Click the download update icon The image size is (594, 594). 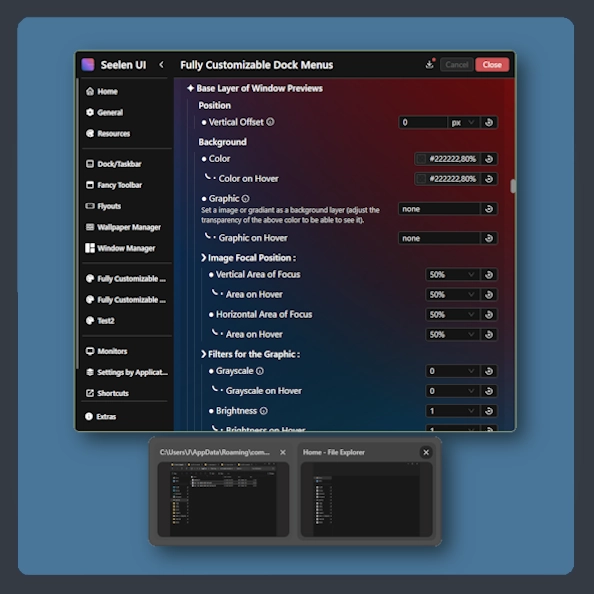pyautogui.click(x=429, y=65)
